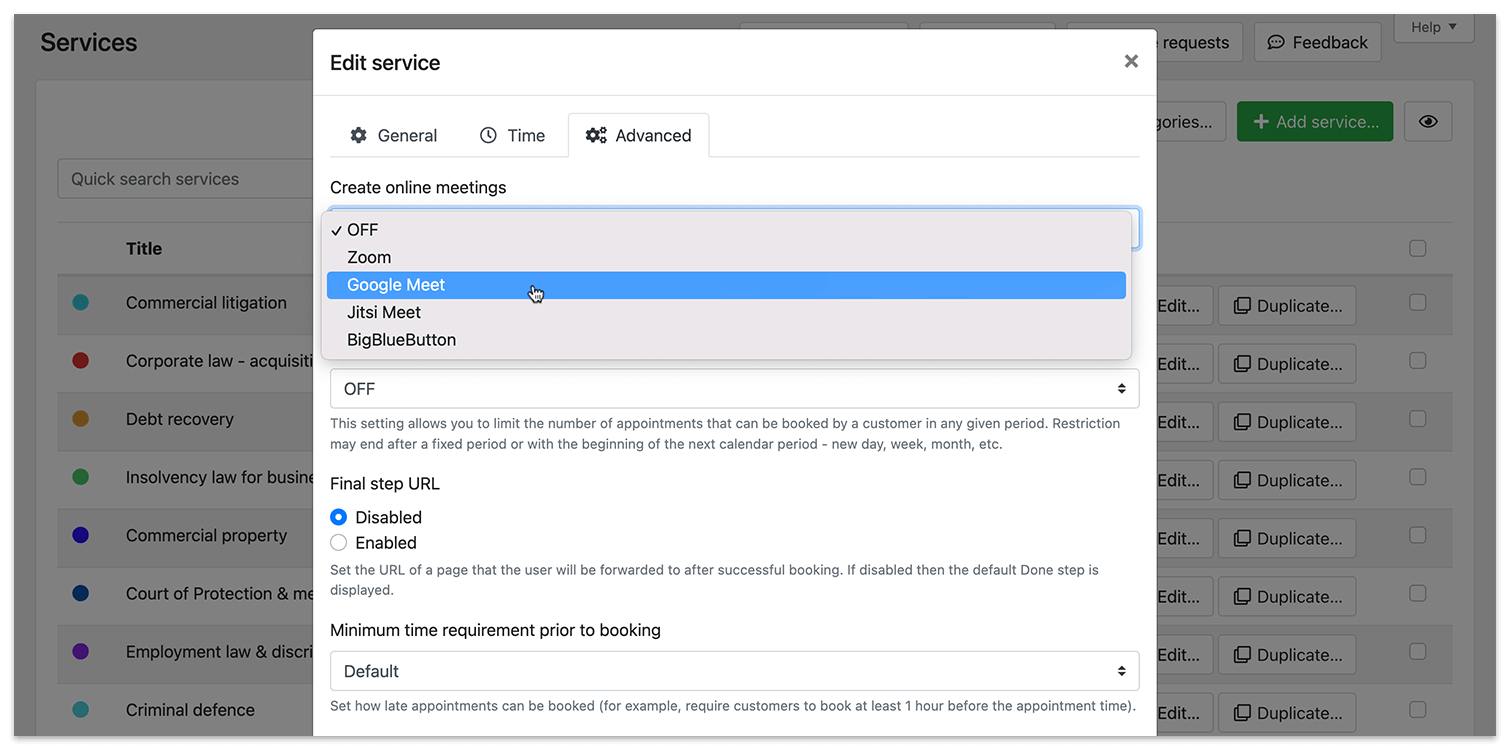Click the Commercial litigation service title

(x=206, y=302)
